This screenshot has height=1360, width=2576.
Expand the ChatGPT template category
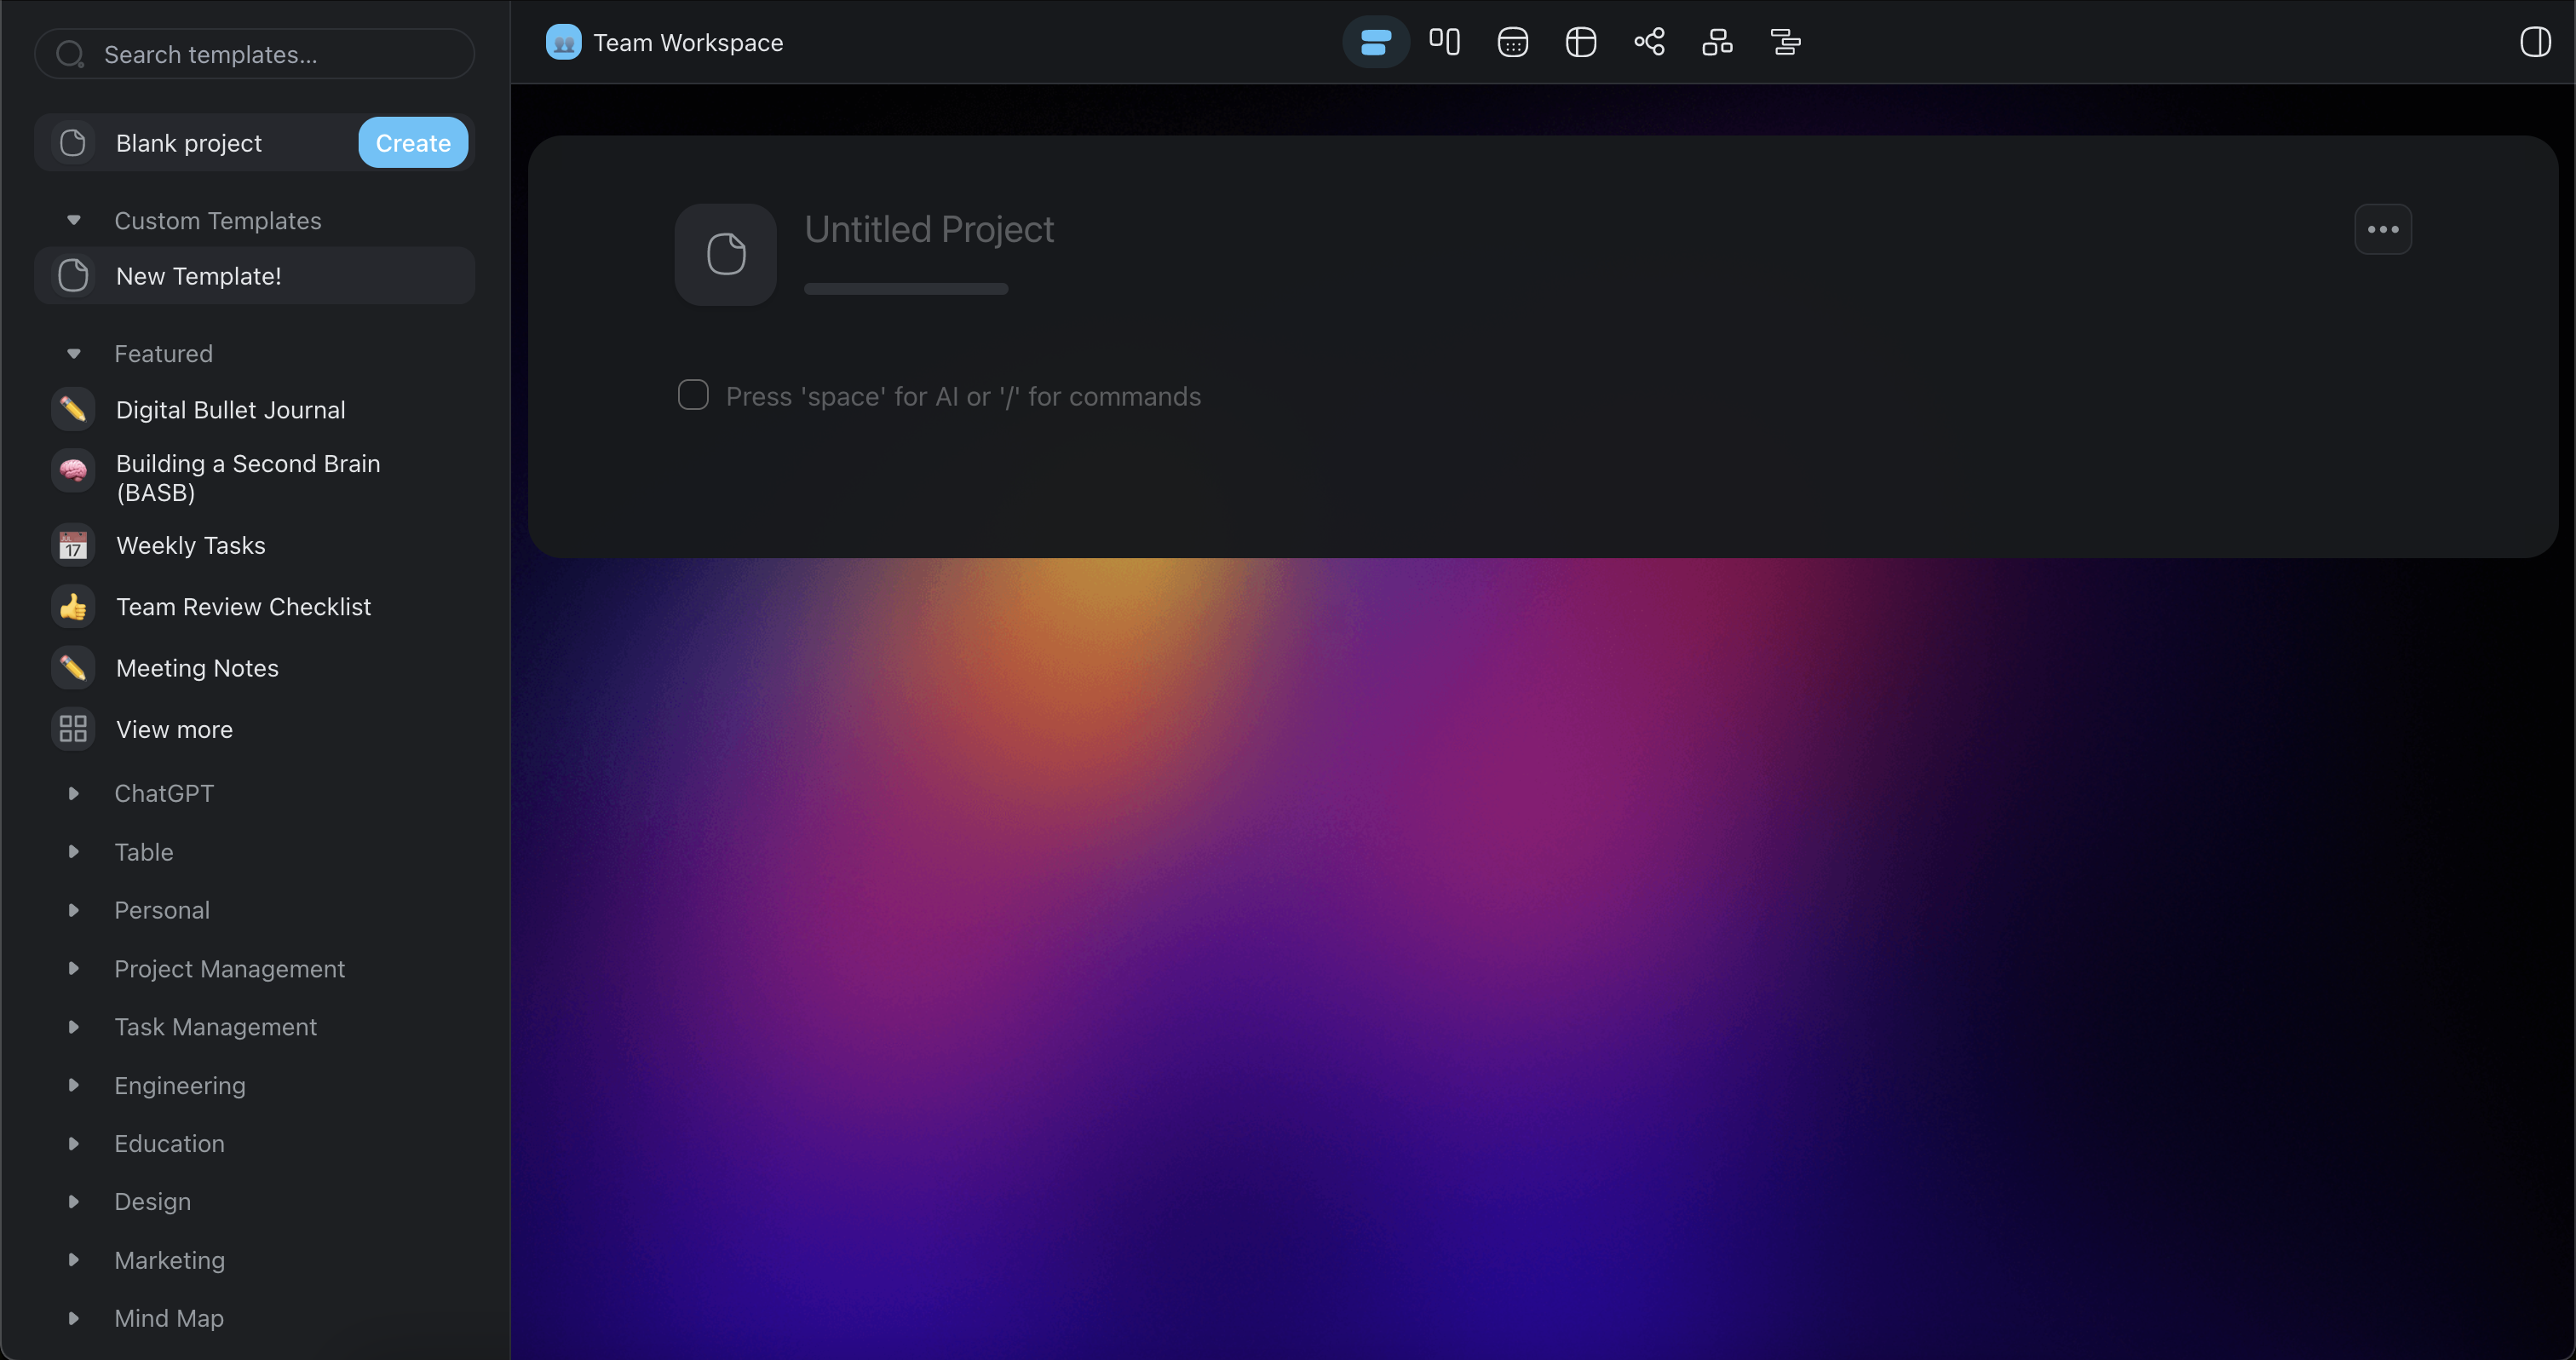[73, 793]
